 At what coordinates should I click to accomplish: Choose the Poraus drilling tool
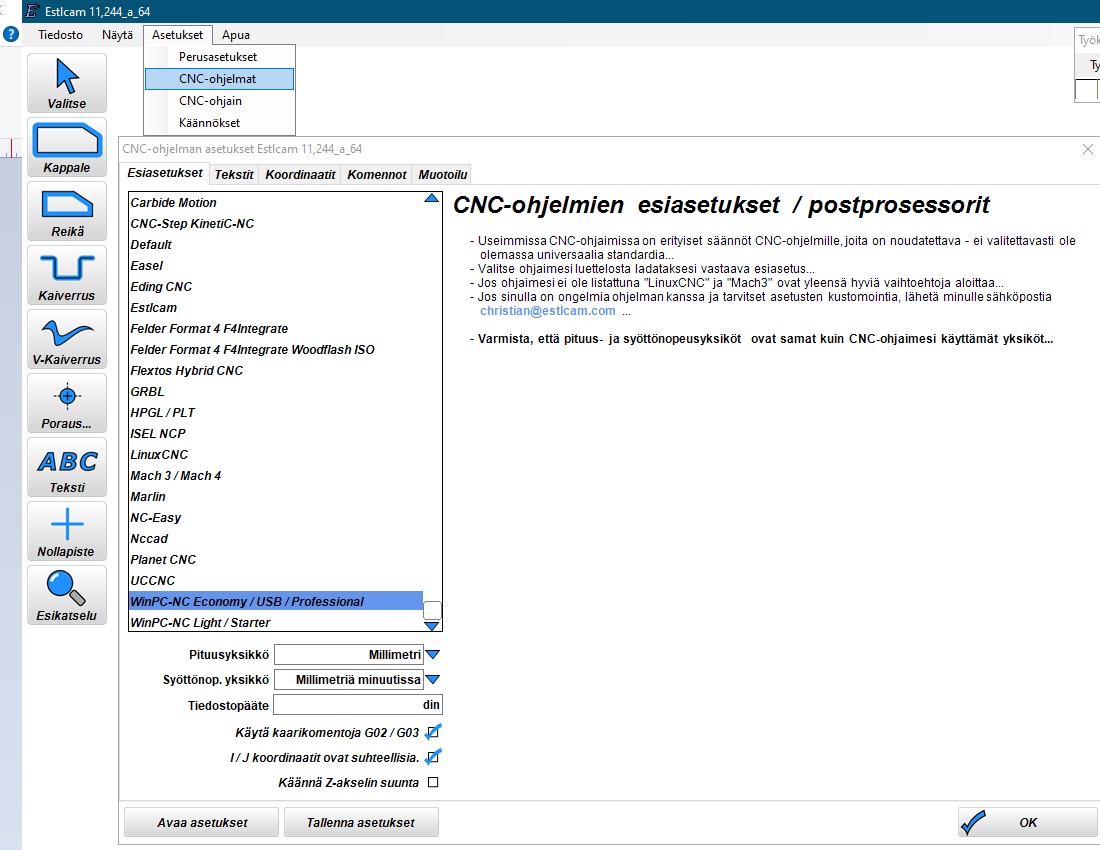pos(67,403)
